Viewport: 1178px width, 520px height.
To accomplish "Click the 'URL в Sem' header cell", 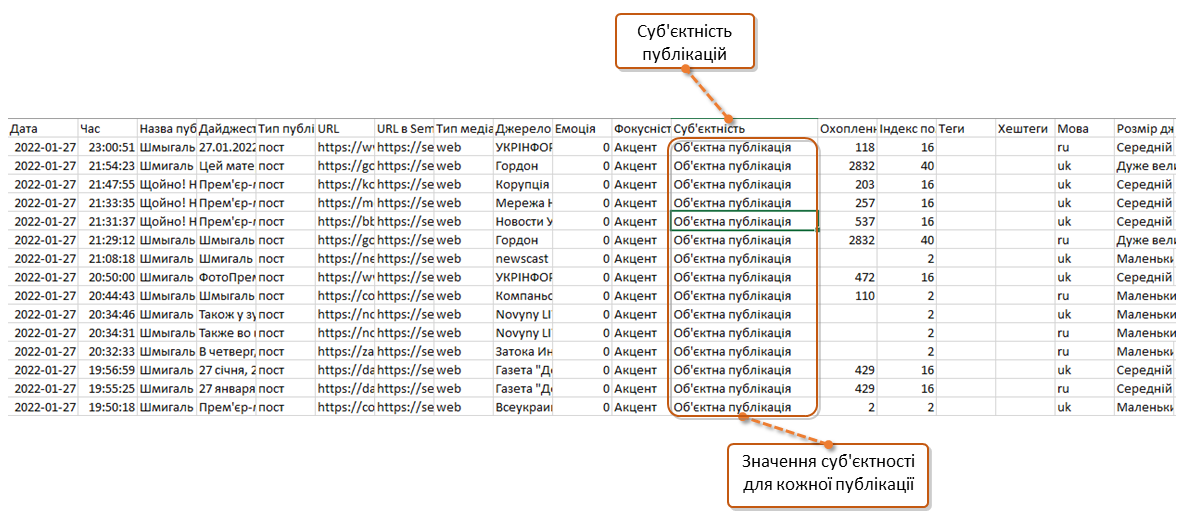I will [405, 128].
